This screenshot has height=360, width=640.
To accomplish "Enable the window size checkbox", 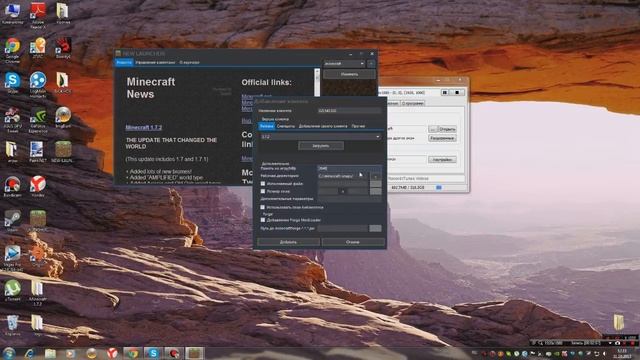I will tap(263, 191).
